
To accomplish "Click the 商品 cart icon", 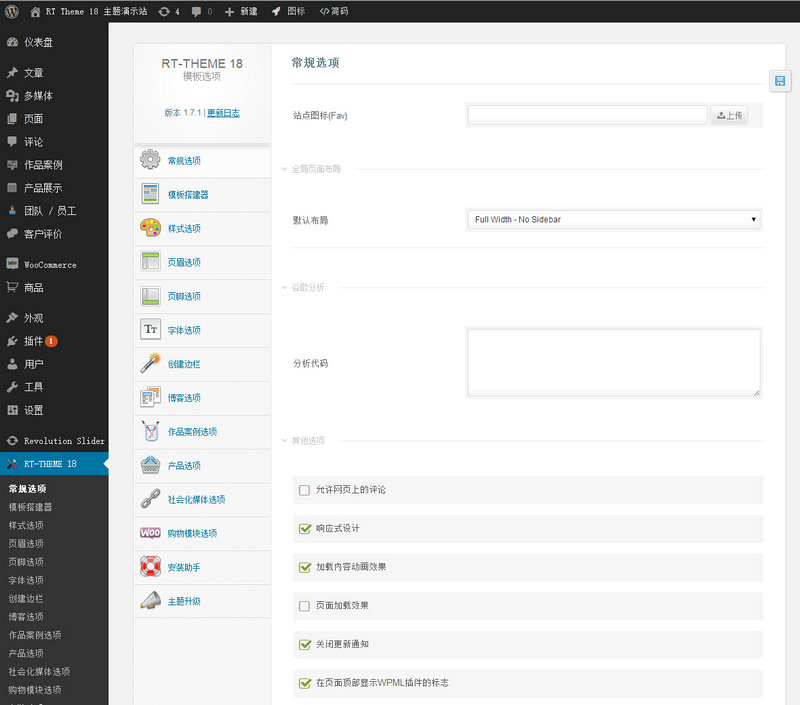I will tap(13, 287).
